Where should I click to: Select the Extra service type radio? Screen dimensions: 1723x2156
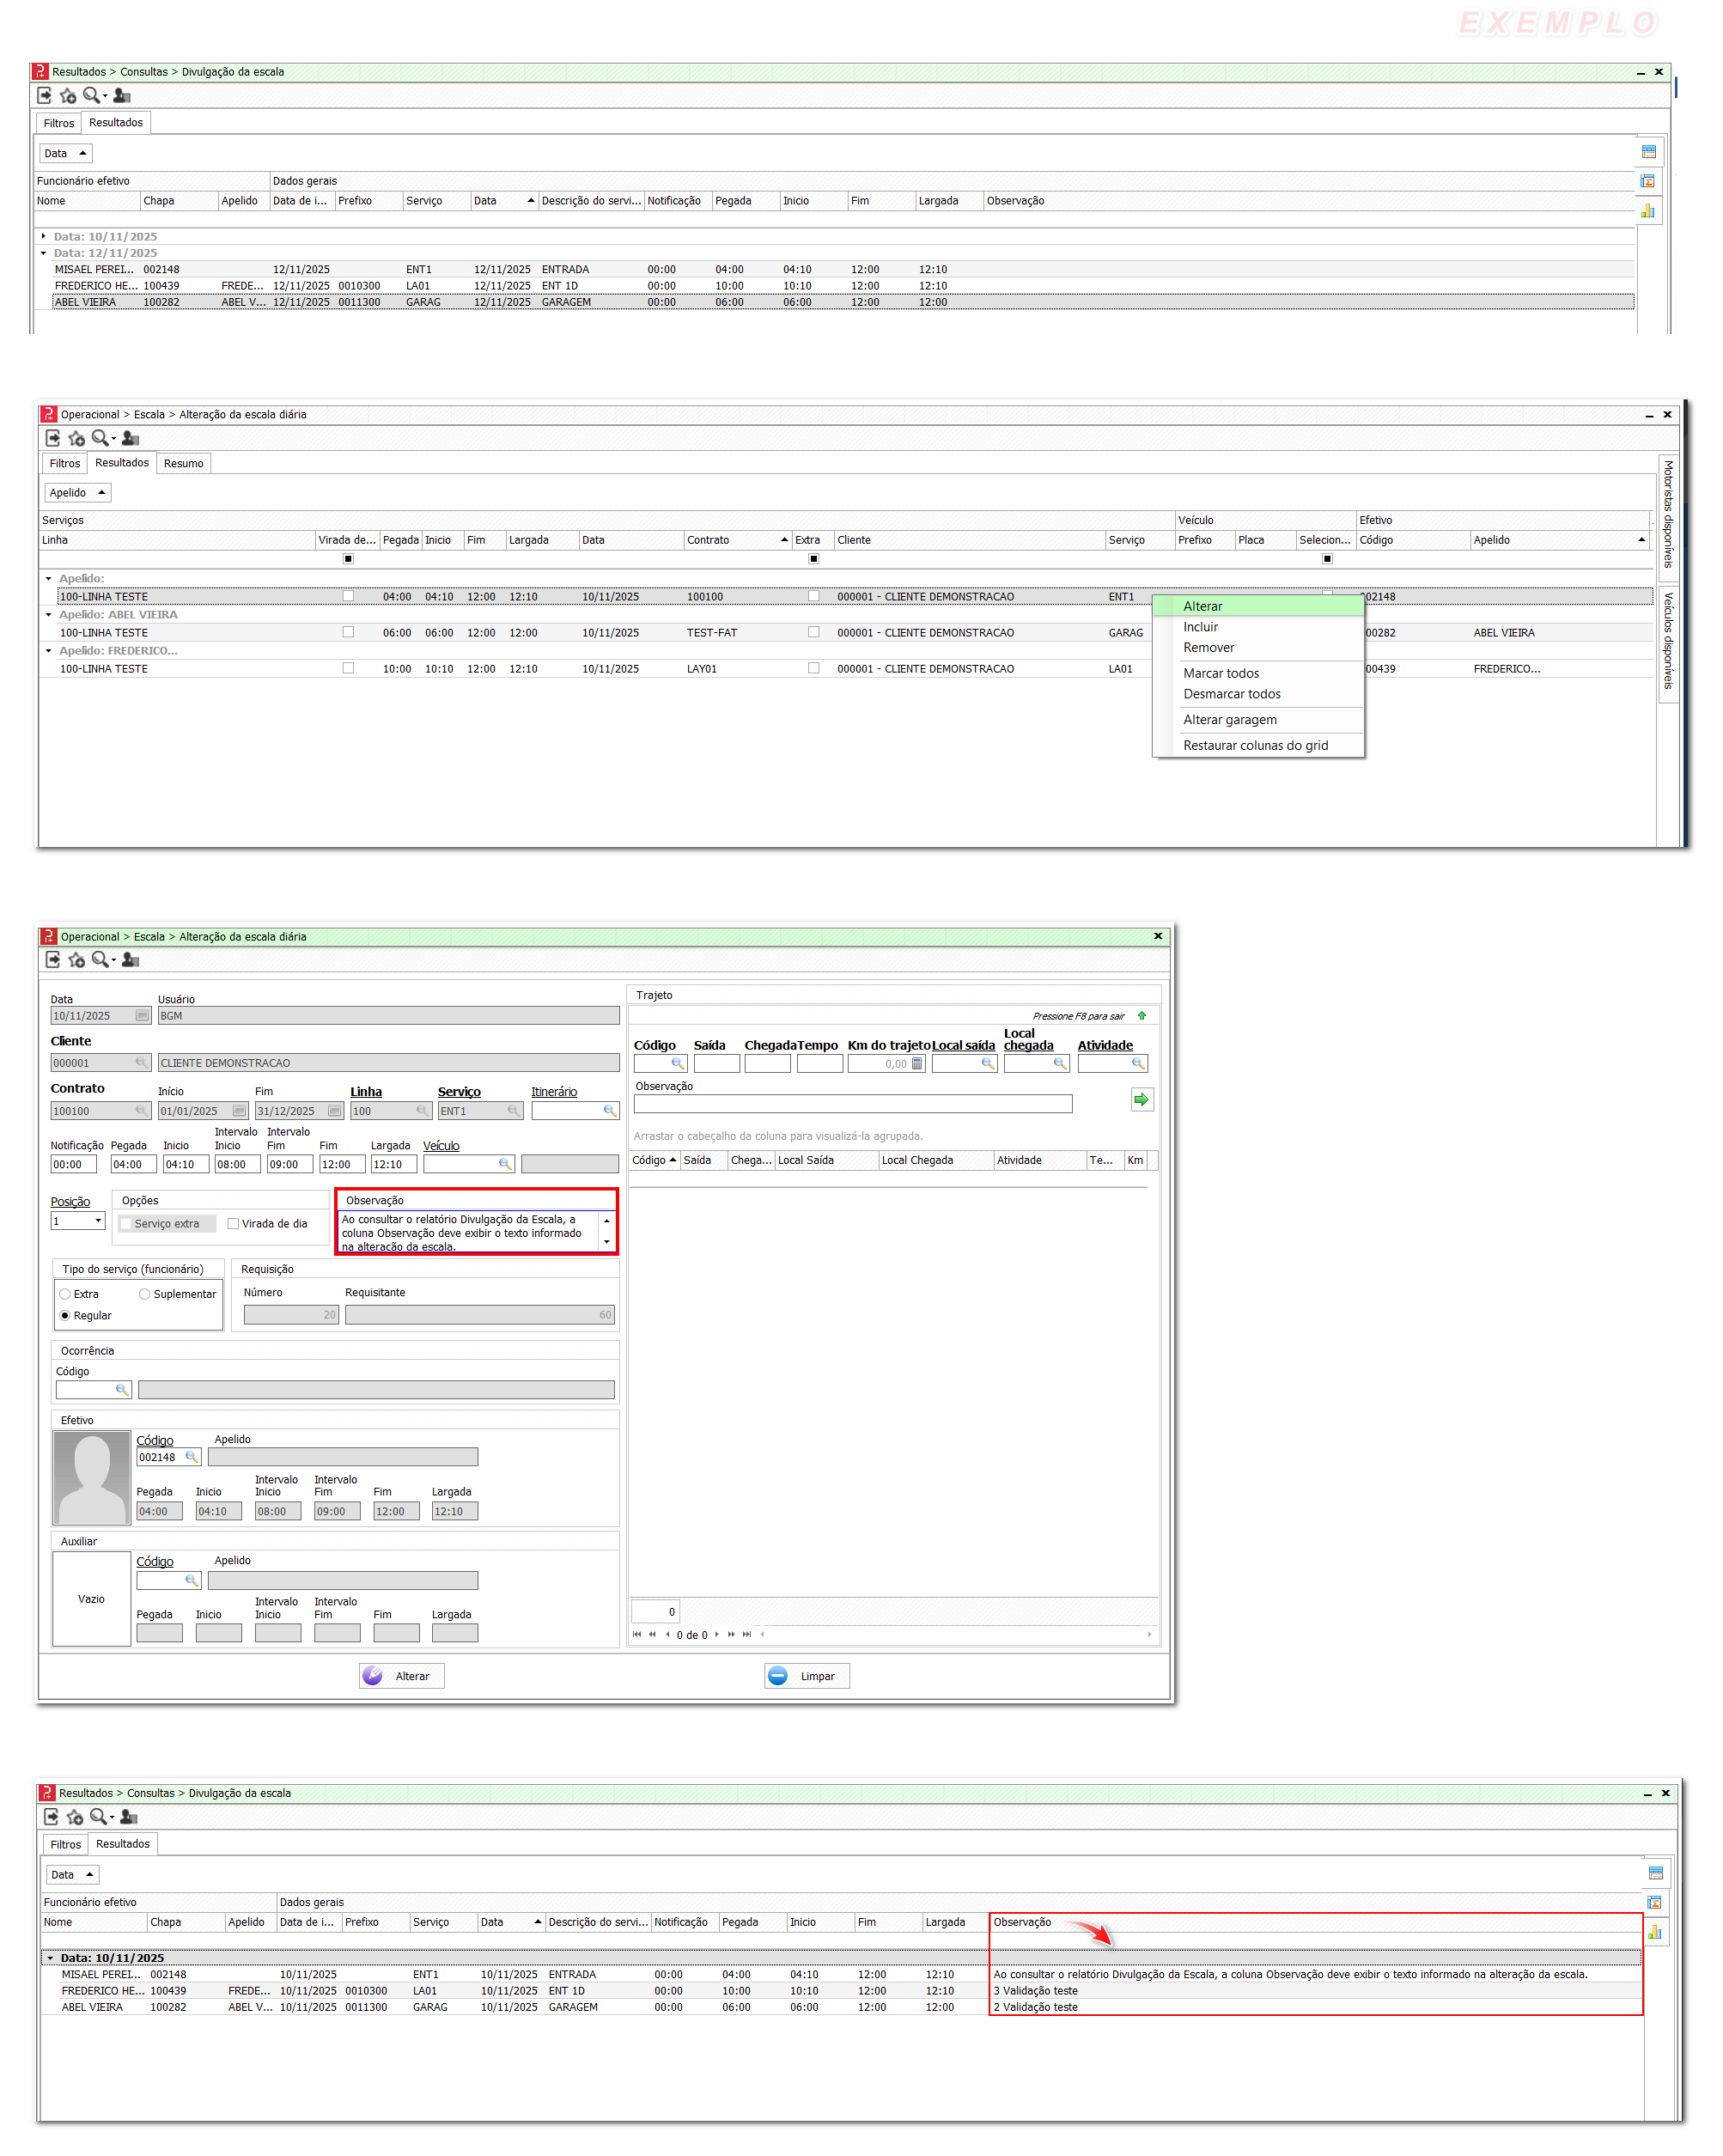click(65, 1294)
